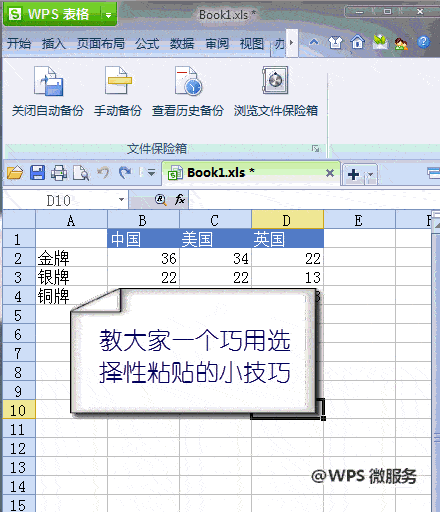Click the print icon
The image size is (440, 512).
point(59,173)
